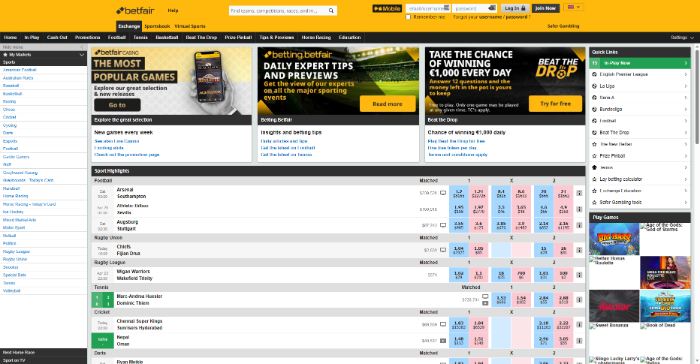Expand the Beat The Drop quick link arrow
The image size is (700, 364).
point(686,132)
